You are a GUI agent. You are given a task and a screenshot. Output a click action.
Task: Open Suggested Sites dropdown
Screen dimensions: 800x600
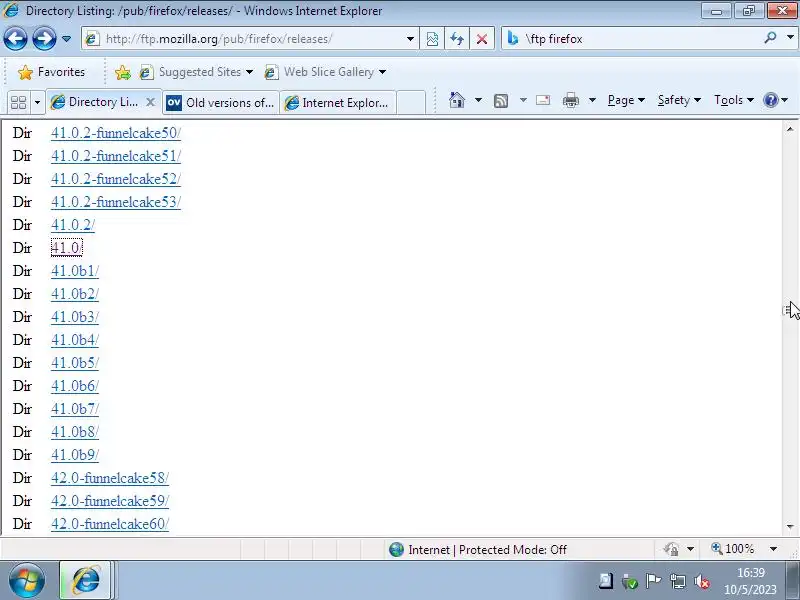pos(196,72)
